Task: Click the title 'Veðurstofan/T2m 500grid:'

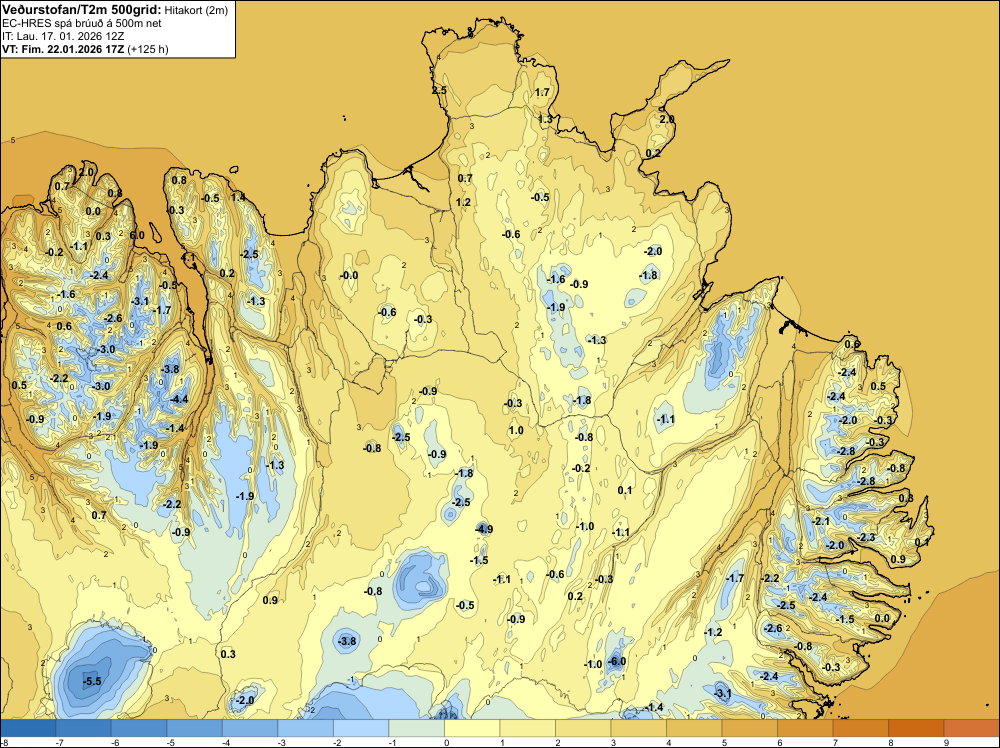Action: (x=82, y=10)
